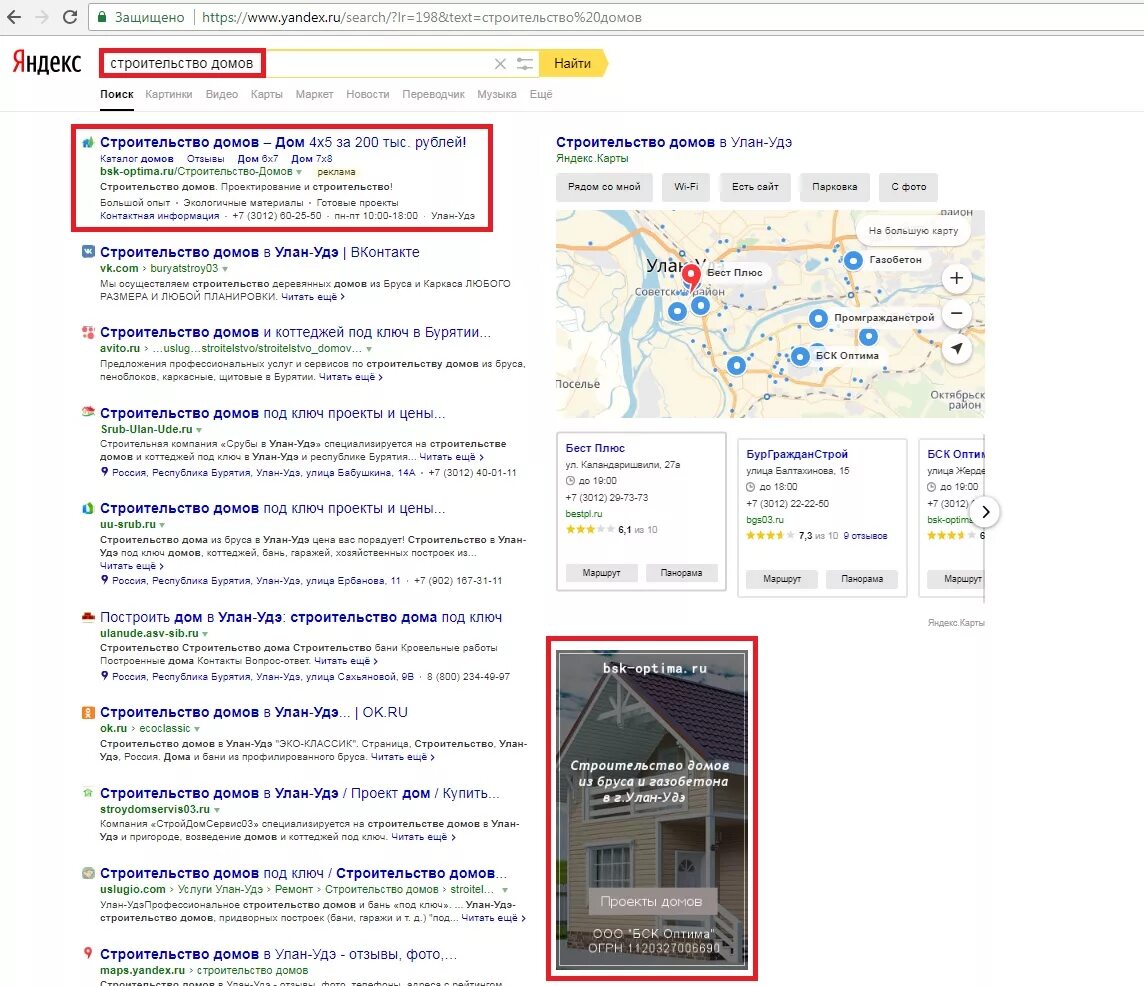The height and width of the screenshot is (986, 1148).
Task: Click the Газобетон map marker
Action: click(x=853, y=260)
